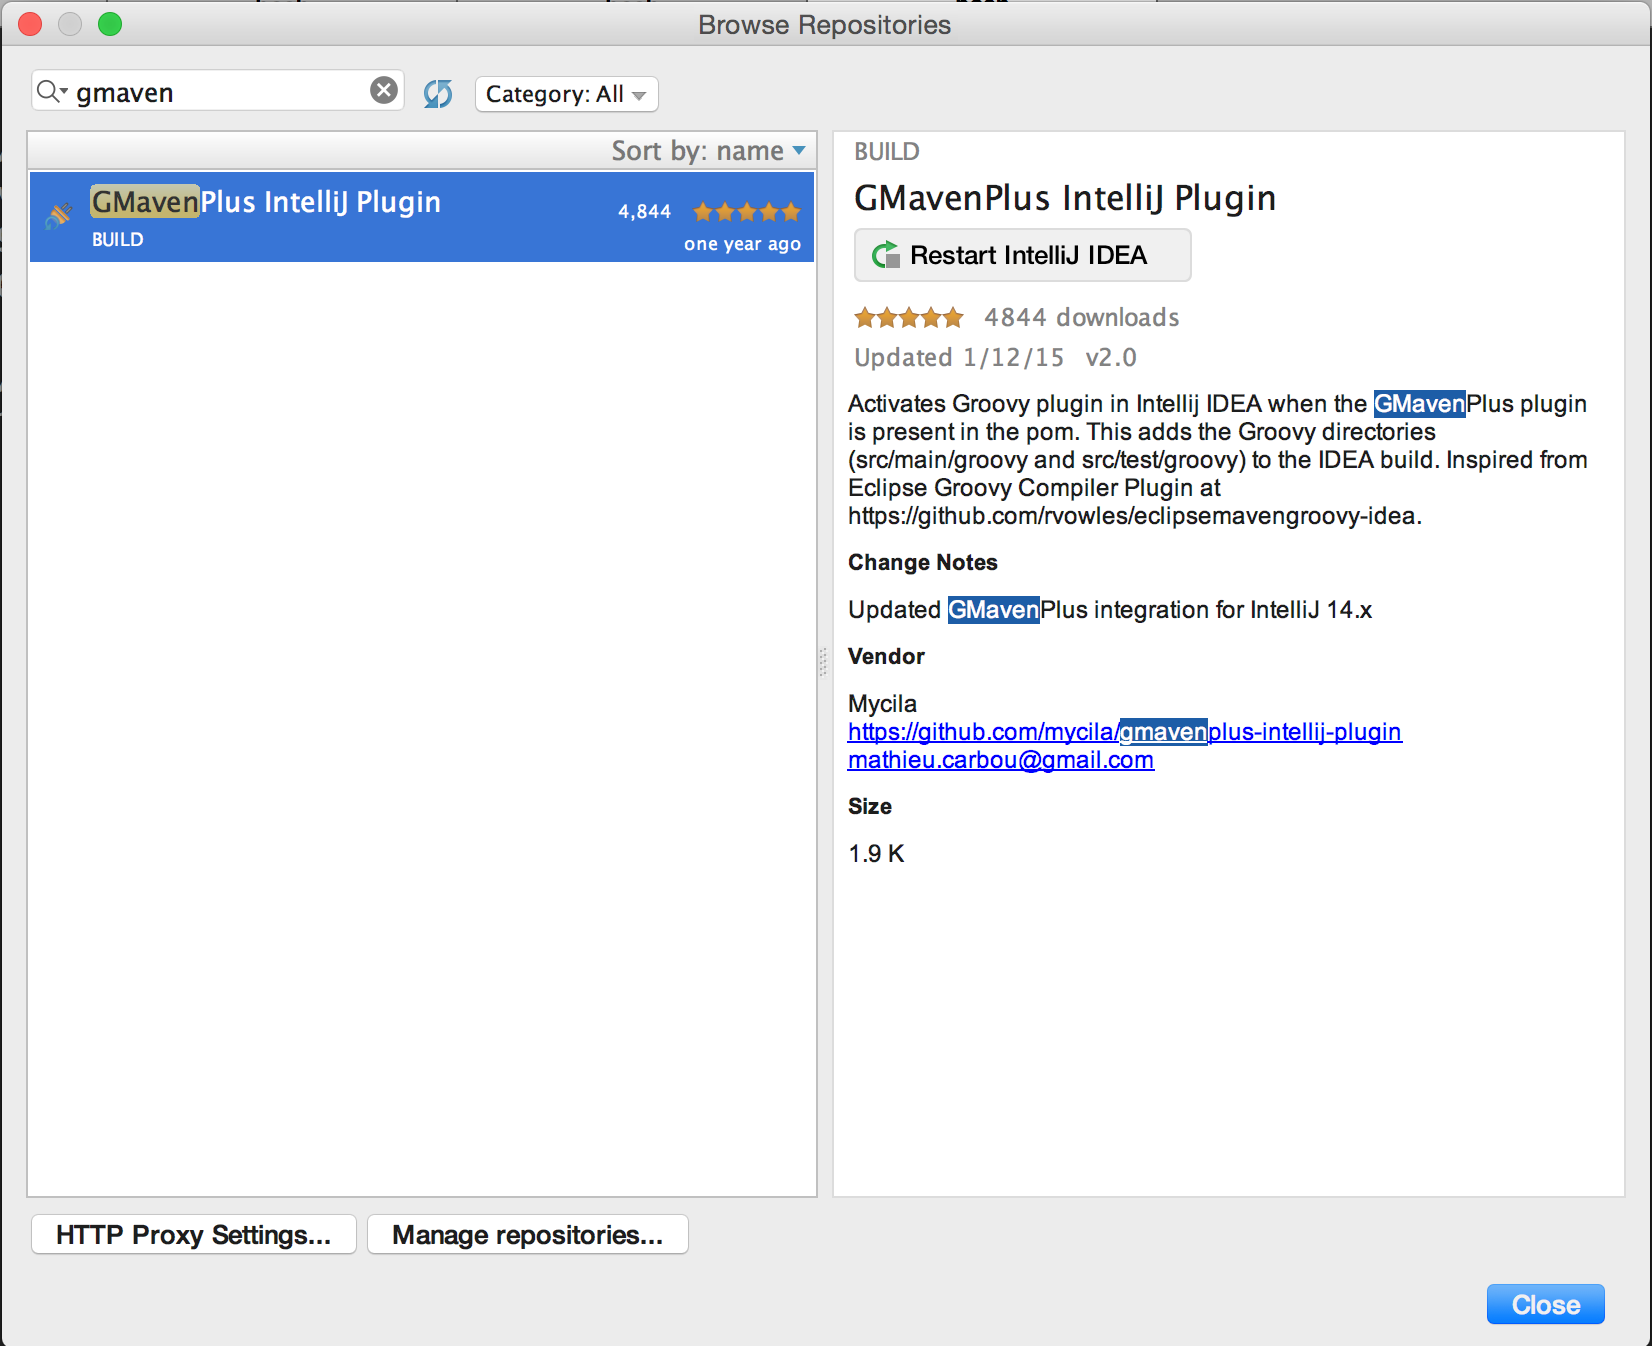1652x1346 pixels.
Task: Click Manage repositories button
Action: coord(528,1235)
